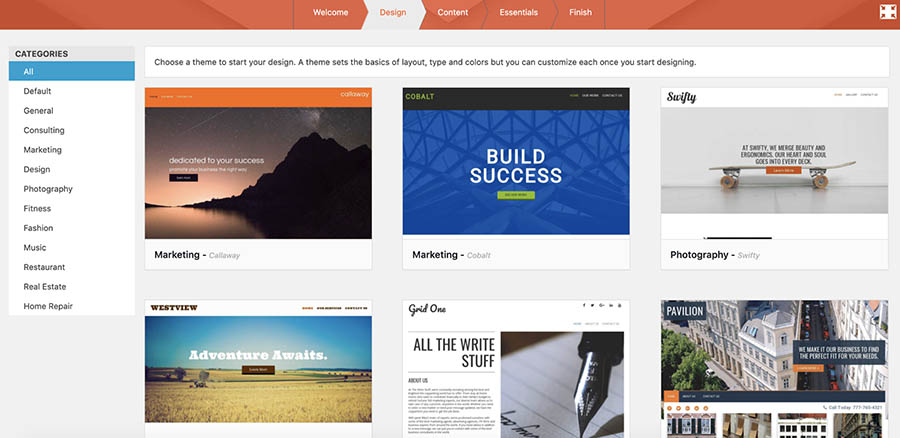The height and width of the screenshot is (438, 900).
Task: Choose the Restaurant category
Action: pos(45,267)
